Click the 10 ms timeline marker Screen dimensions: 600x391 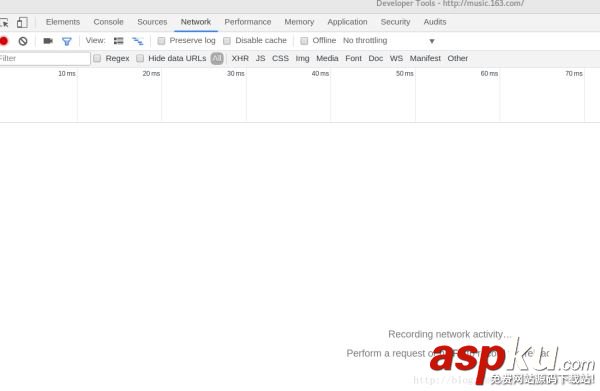[67, 73]
